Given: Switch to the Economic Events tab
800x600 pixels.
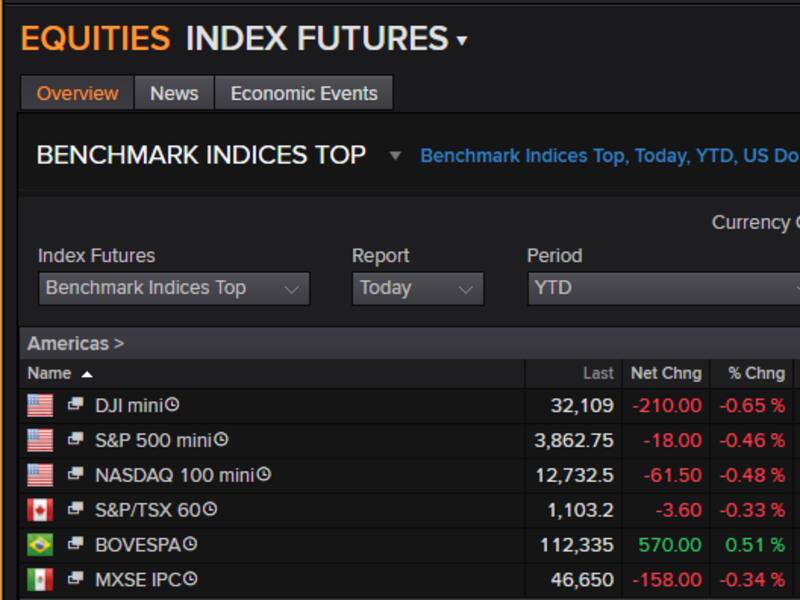Looking at the screenshot, I should 304,93.
